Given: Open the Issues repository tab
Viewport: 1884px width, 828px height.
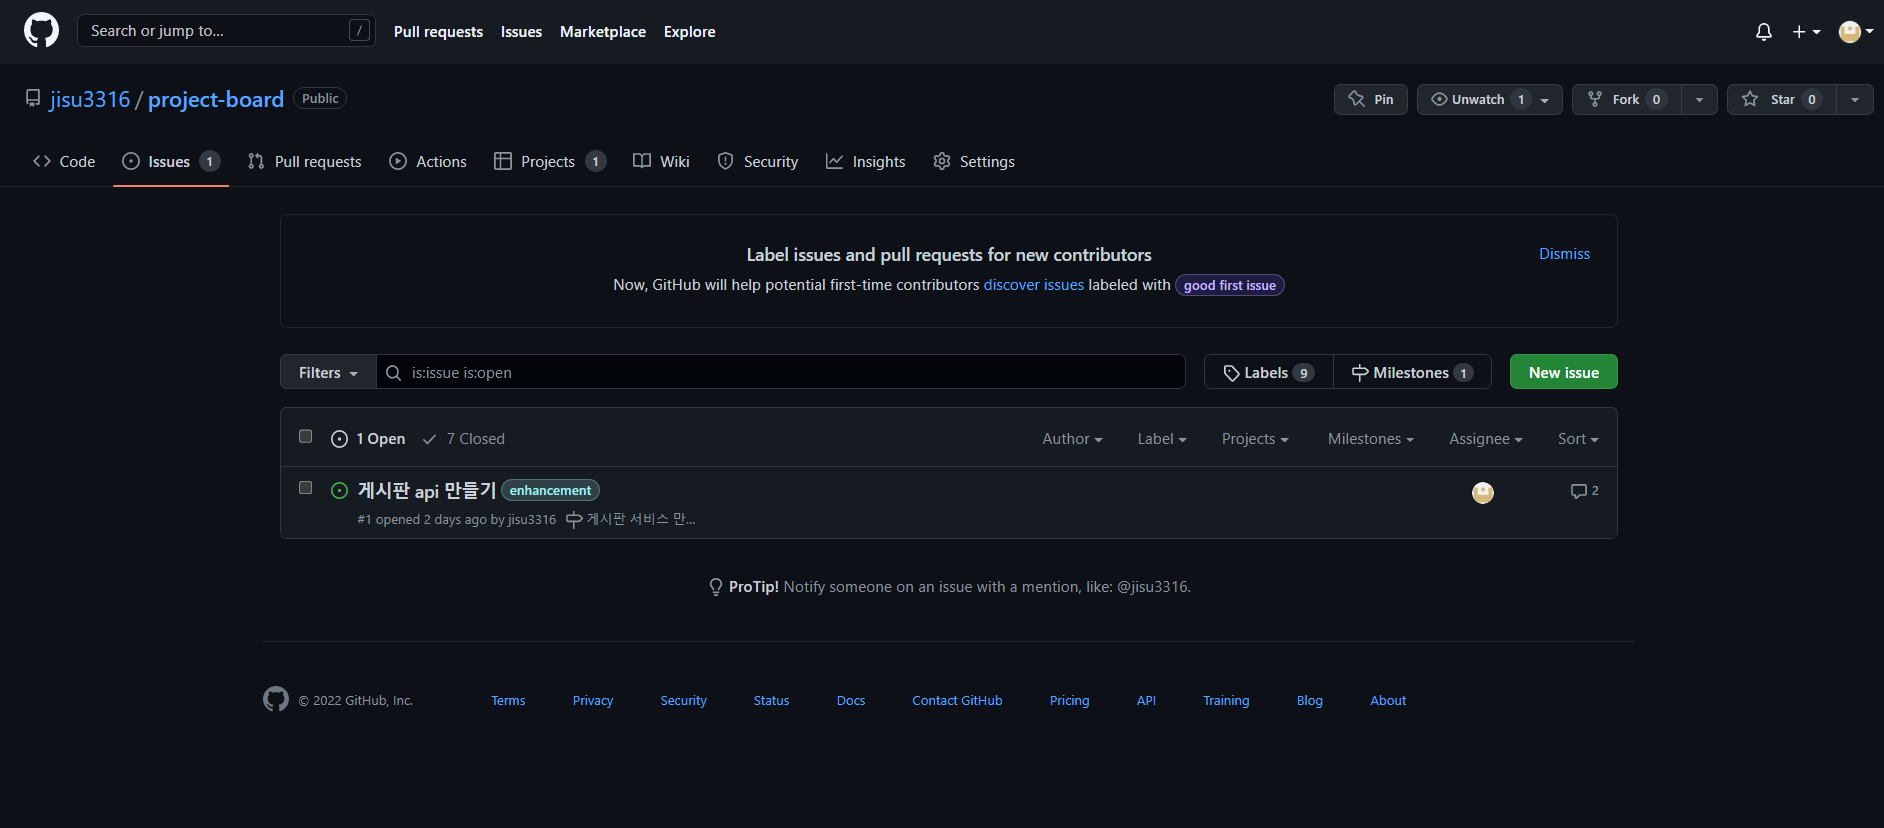Looking at the screenshot, I should (x=171, y=161).
